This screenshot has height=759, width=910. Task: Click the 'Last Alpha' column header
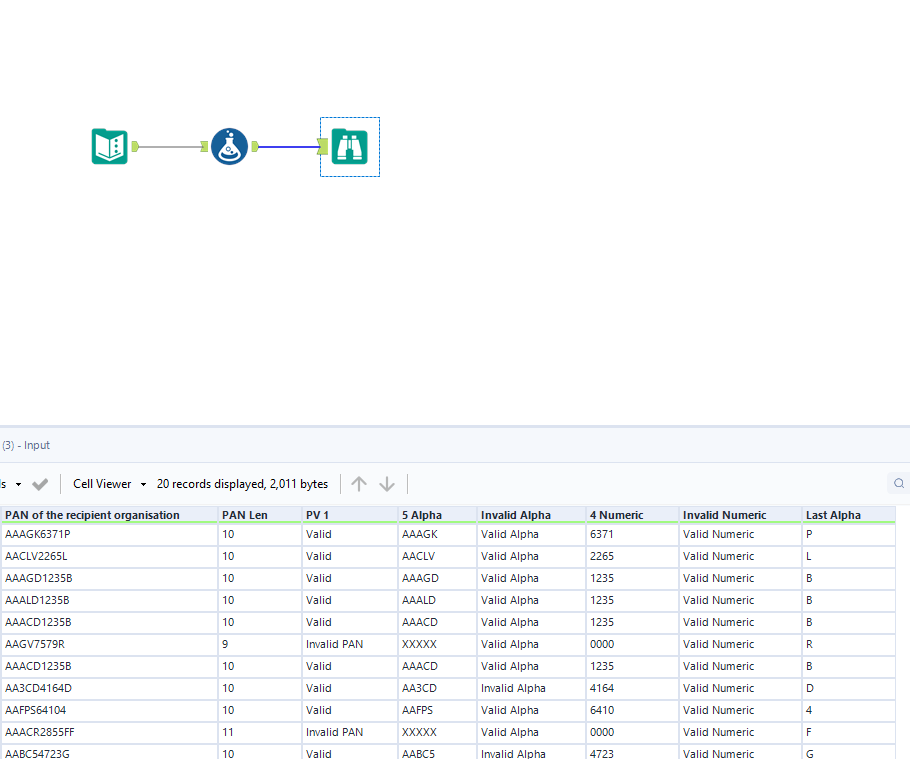(x=833, y=515)
